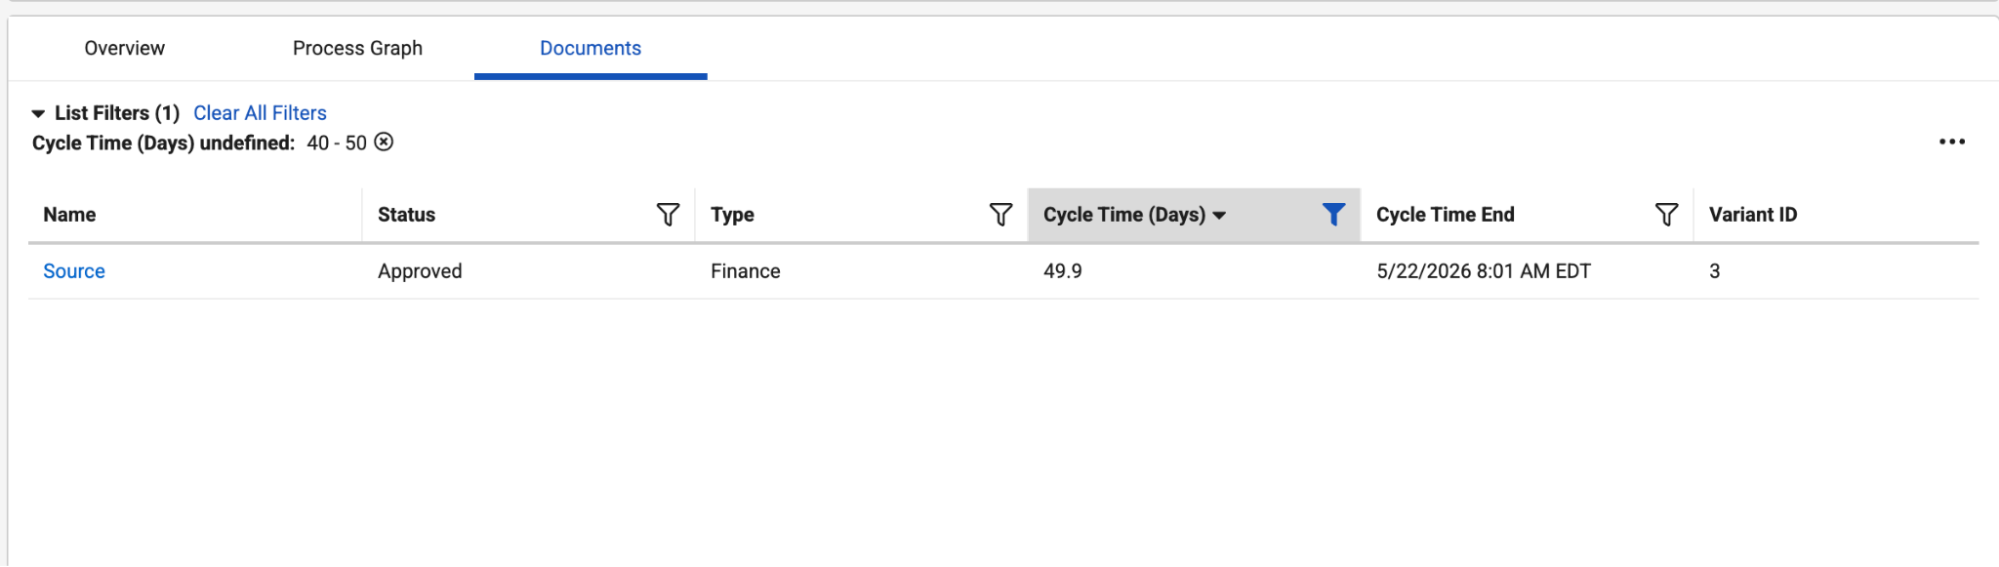Click the Status column header
Image resolution: width=1999 pixels, height=567 pixels.
[406, 214]
